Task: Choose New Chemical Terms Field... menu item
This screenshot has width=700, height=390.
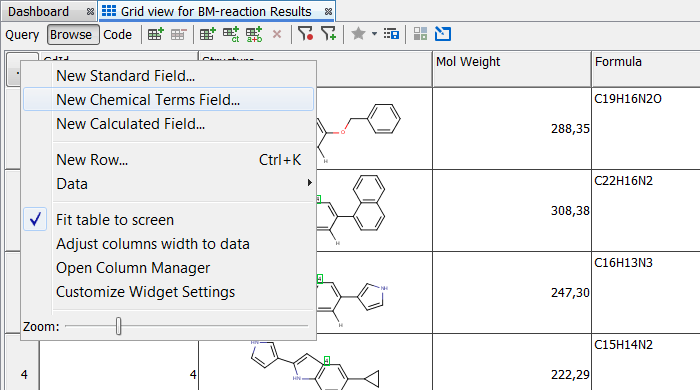Action: click(168, 100)
